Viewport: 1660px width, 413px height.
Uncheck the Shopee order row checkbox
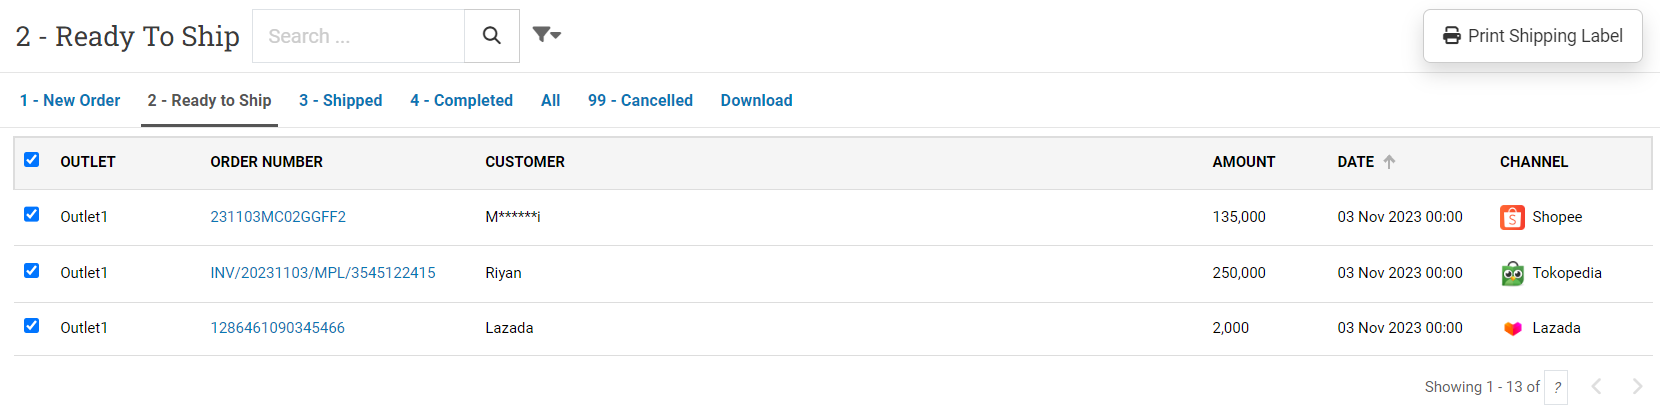click(x=32, y=215)
